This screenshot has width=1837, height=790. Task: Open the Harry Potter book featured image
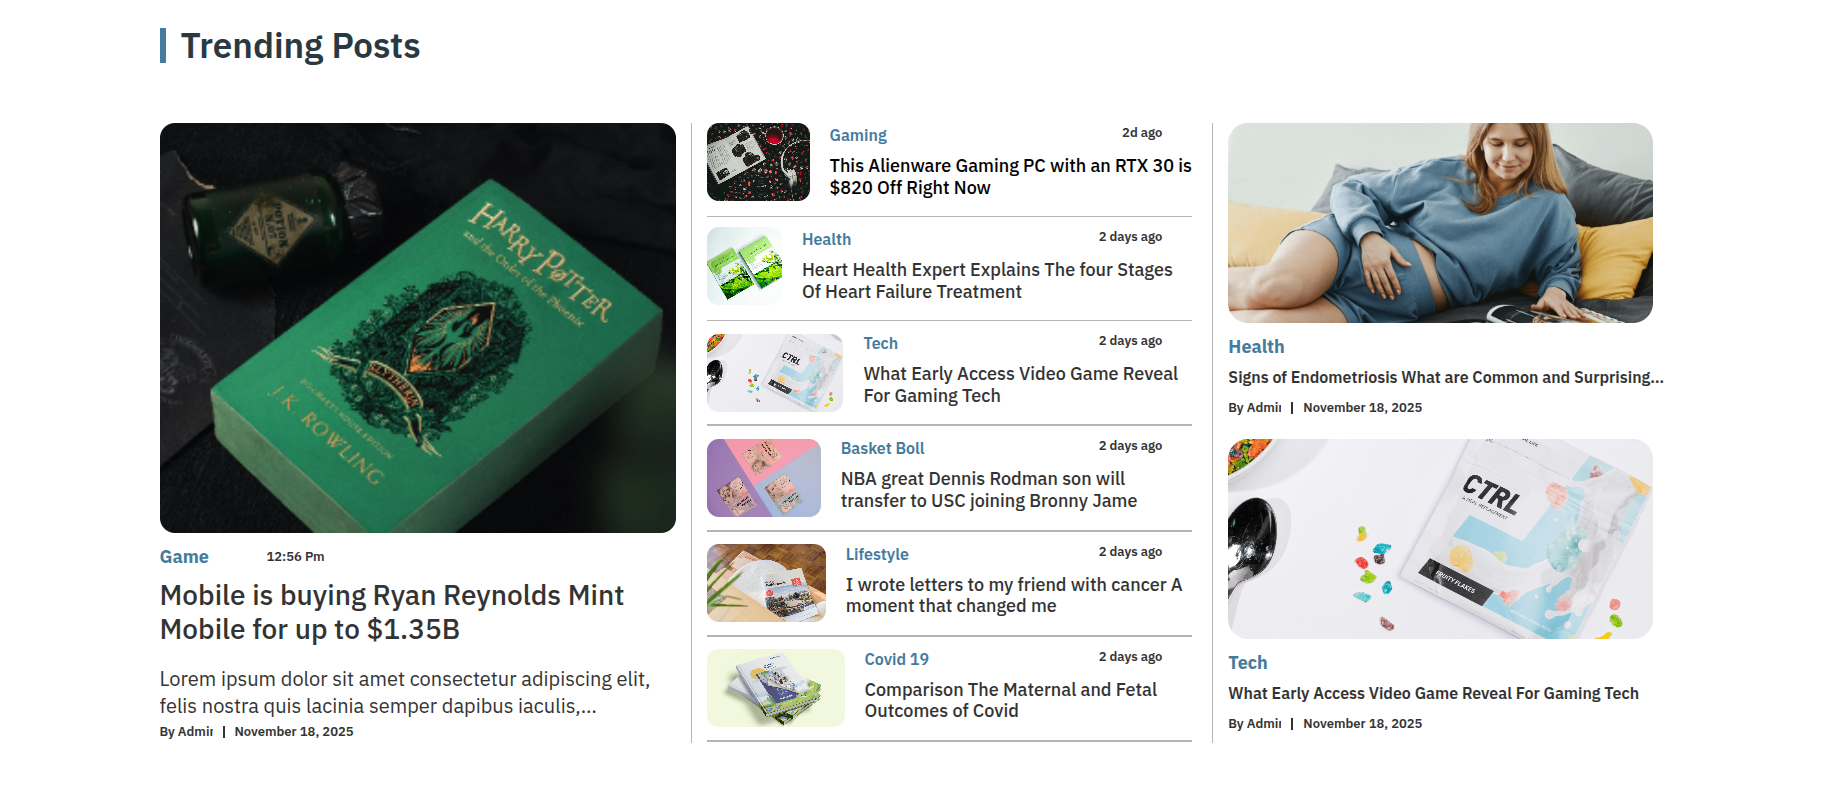pyautogui.click(x=418, y=328)
